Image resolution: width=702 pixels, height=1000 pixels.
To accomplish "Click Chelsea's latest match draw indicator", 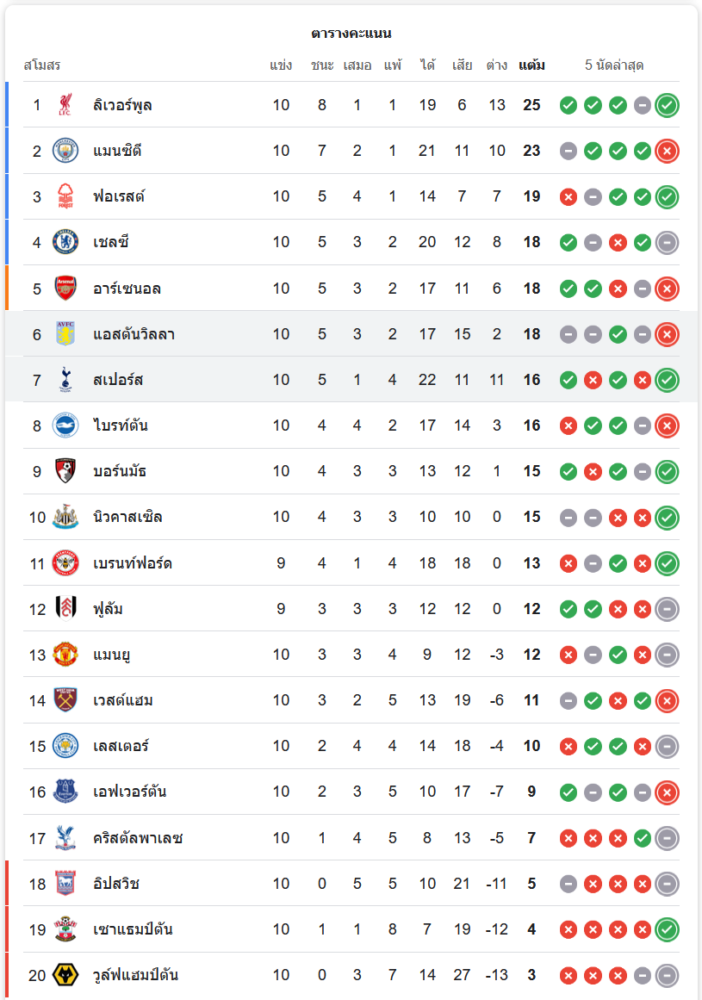I will (x=667, y=242).
